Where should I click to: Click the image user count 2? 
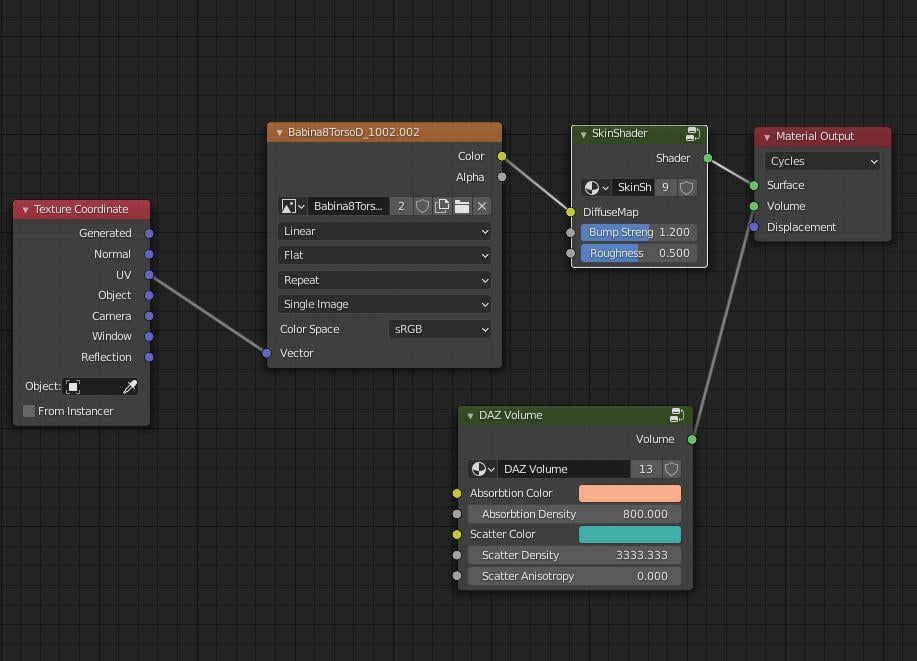pyautogui.click(x=401, y=206)
